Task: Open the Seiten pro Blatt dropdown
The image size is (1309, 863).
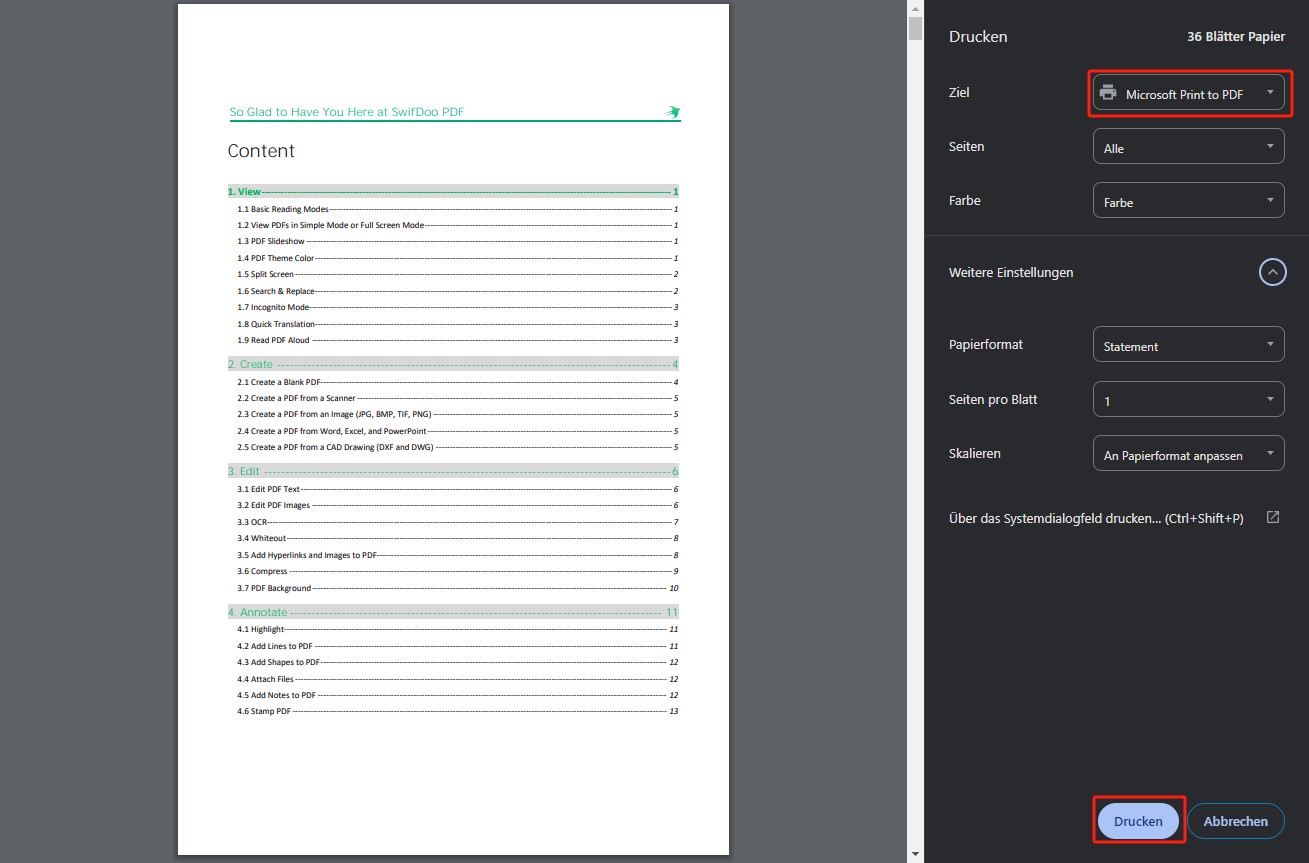Action: (x=1188, y=400)
